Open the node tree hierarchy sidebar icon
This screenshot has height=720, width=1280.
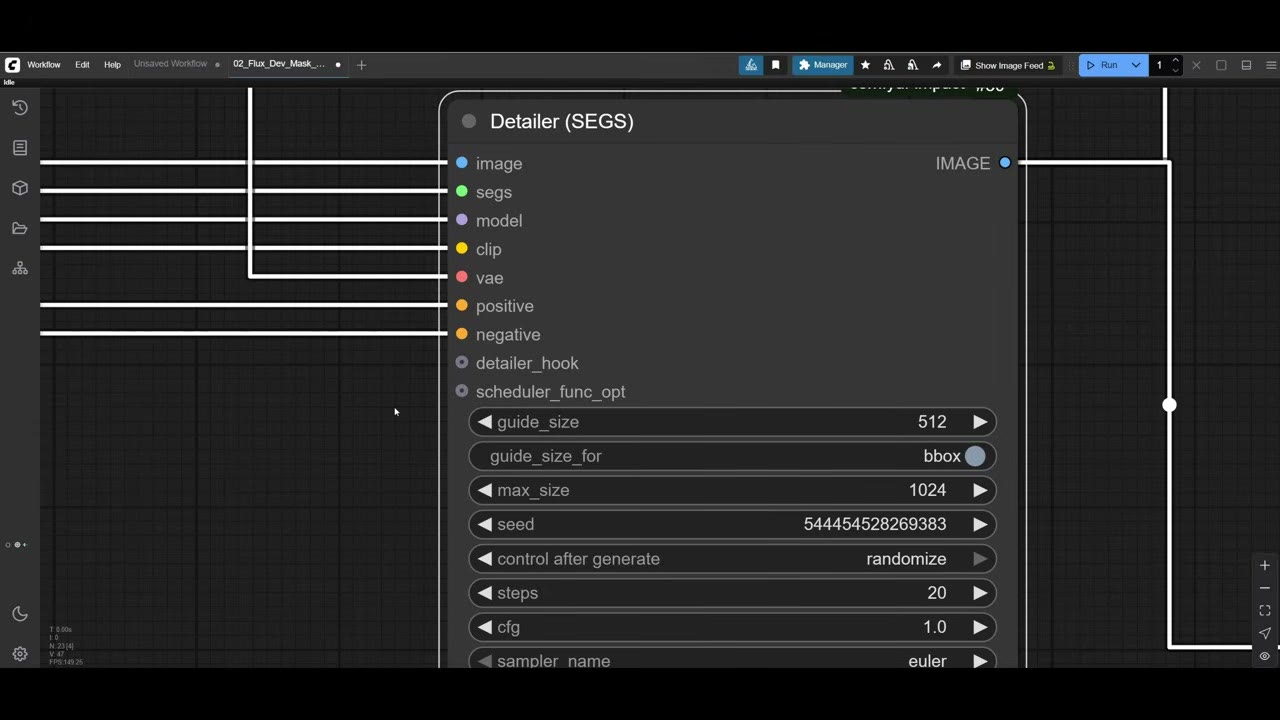(20, 268)
